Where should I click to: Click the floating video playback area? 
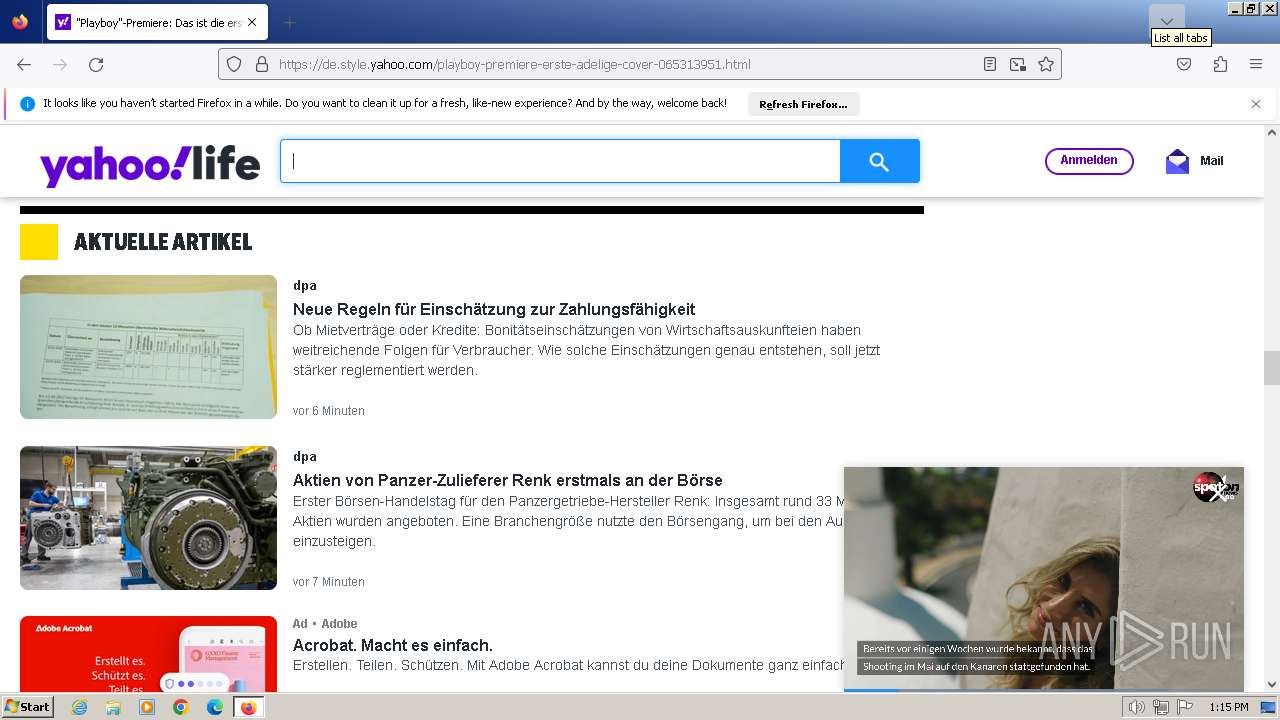pyautogui.click(x=1044, y=578)
